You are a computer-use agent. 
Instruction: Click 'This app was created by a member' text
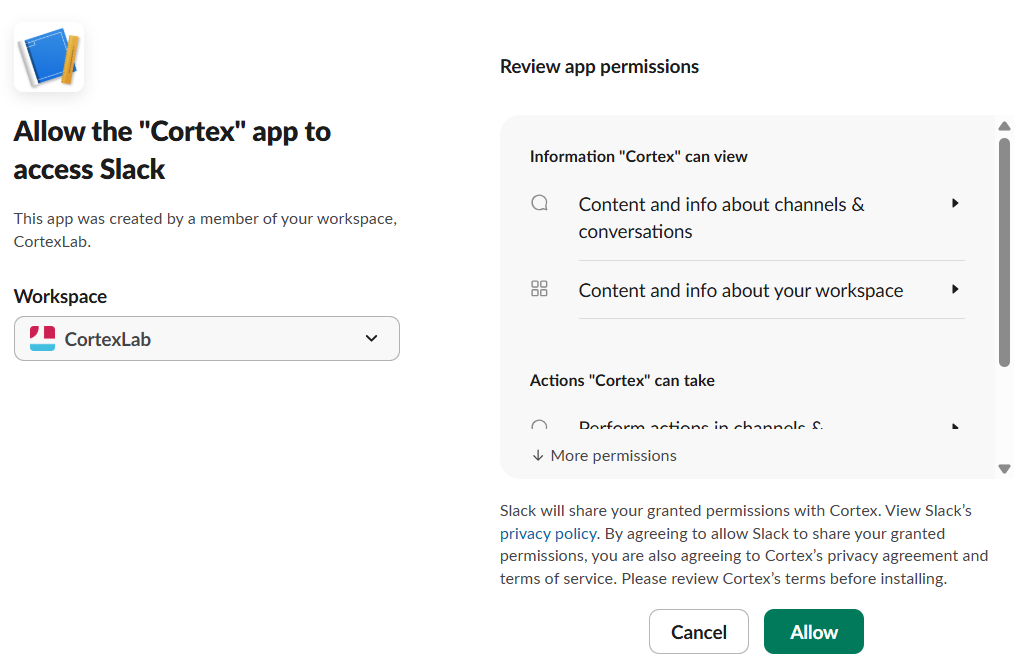point(205,230)
